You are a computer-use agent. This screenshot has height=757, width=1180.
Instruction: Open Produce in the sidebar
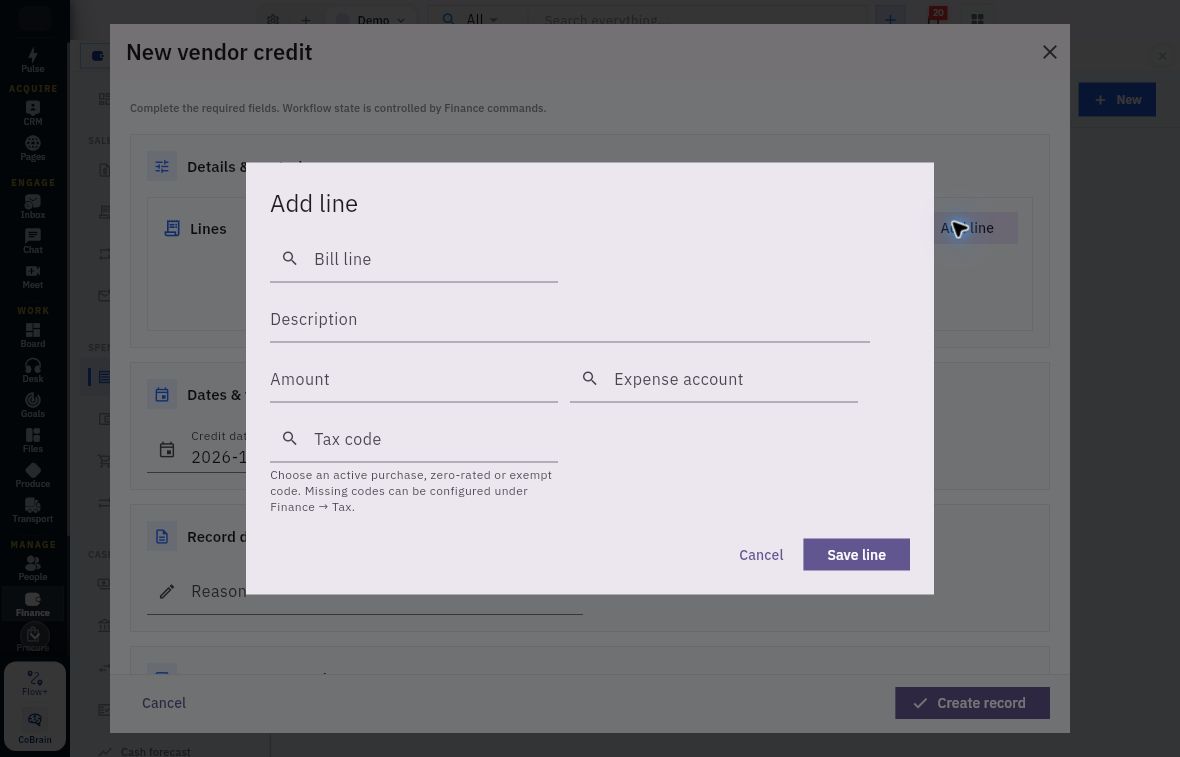(x=32, y=476)
